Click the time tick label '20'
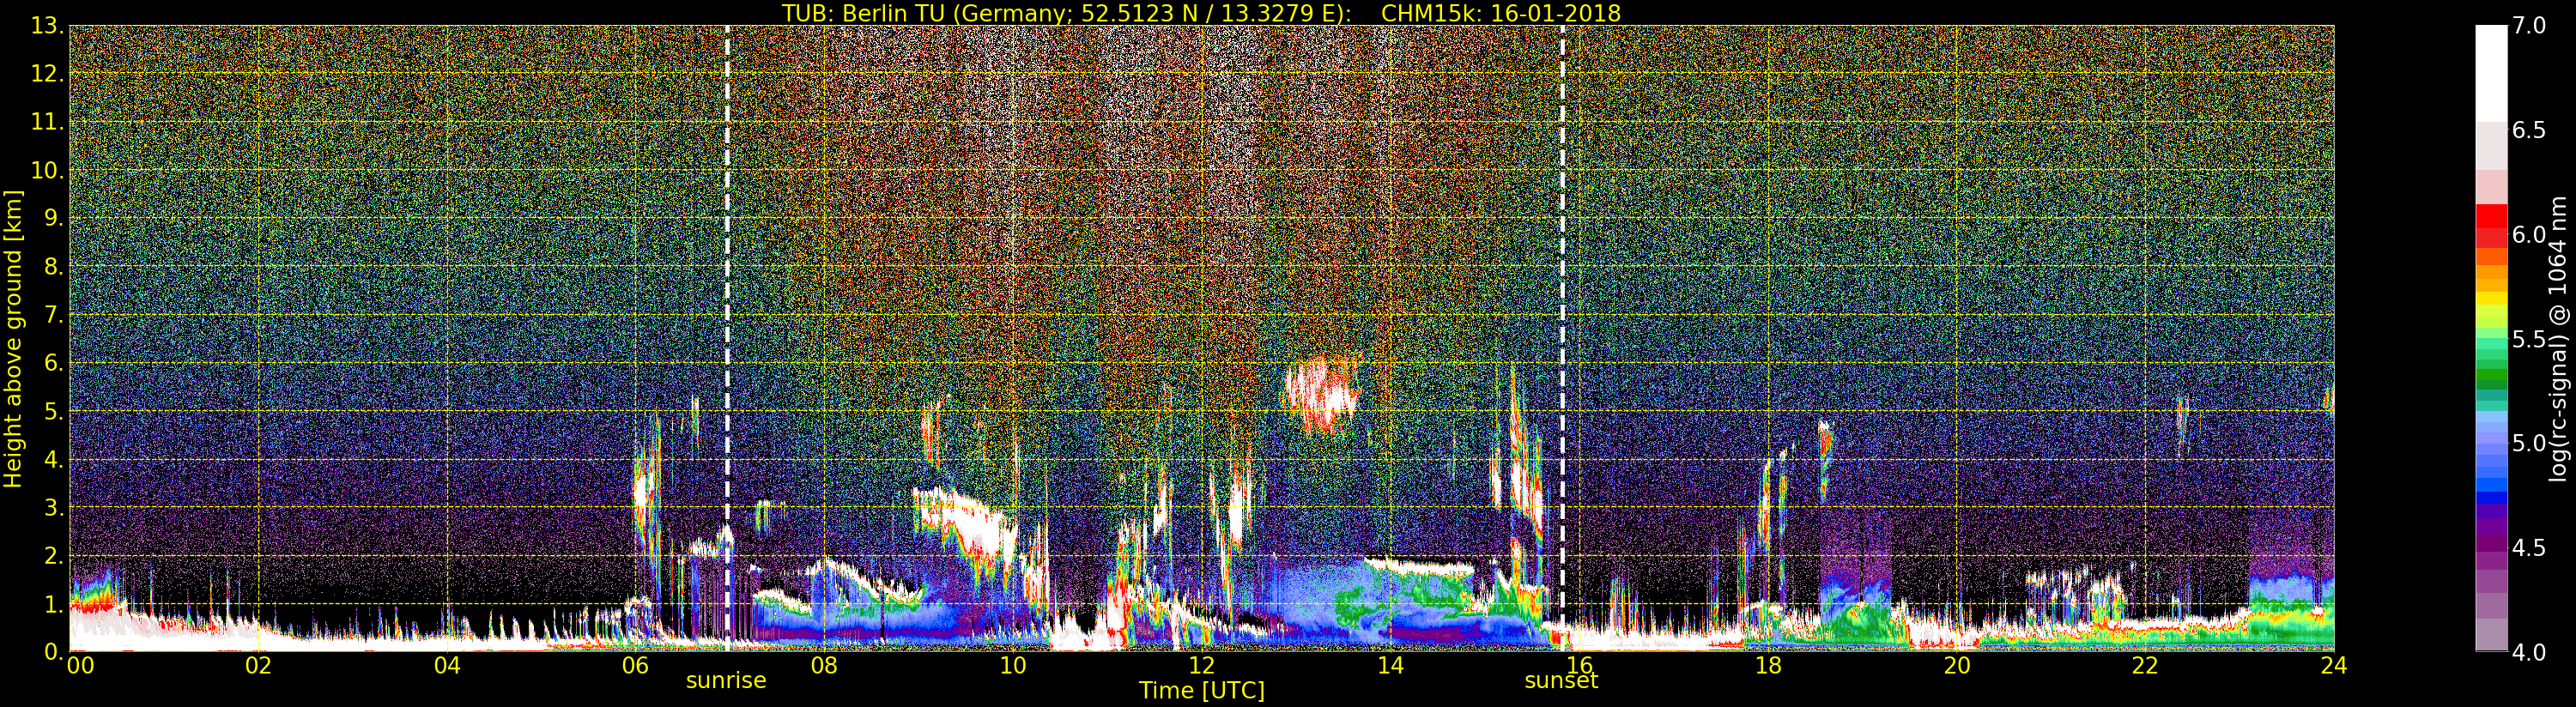 [x=1956, y=665]
